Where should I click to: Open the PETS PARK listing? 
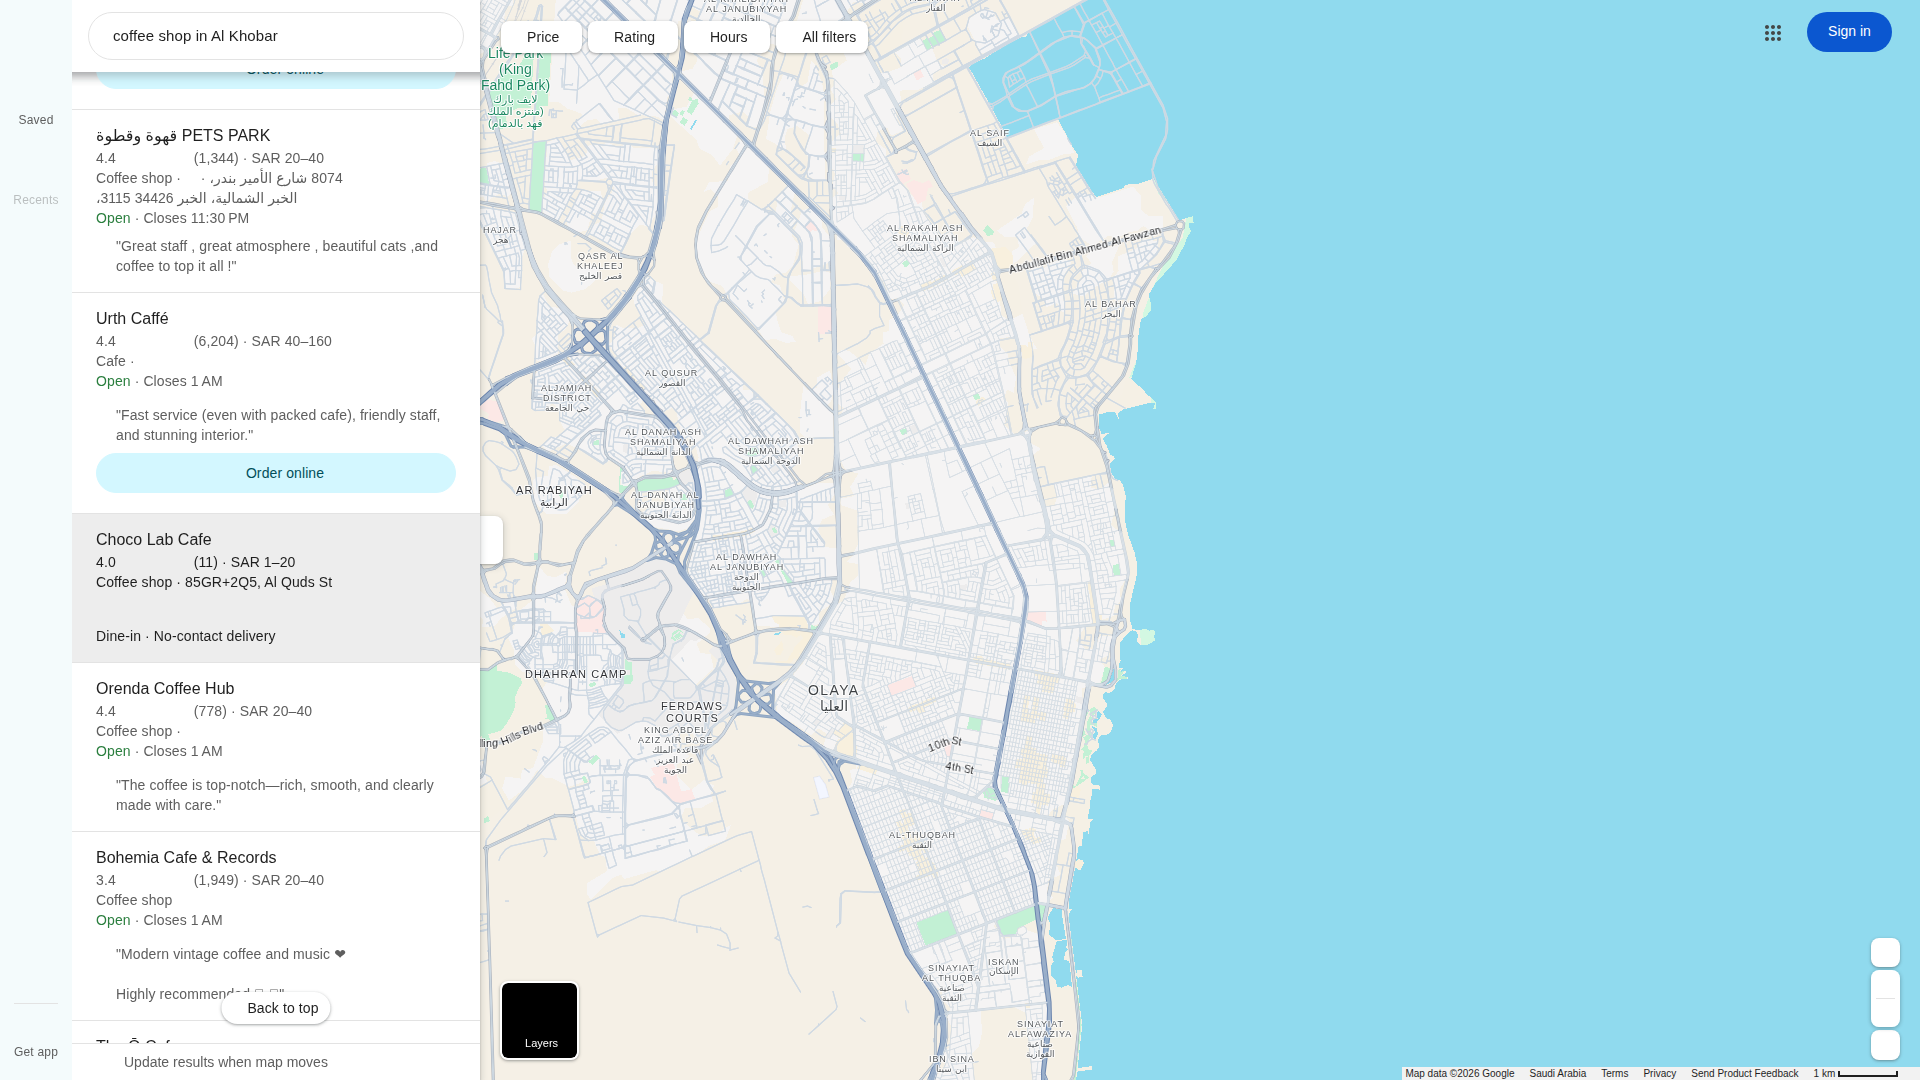click(276, 201)
